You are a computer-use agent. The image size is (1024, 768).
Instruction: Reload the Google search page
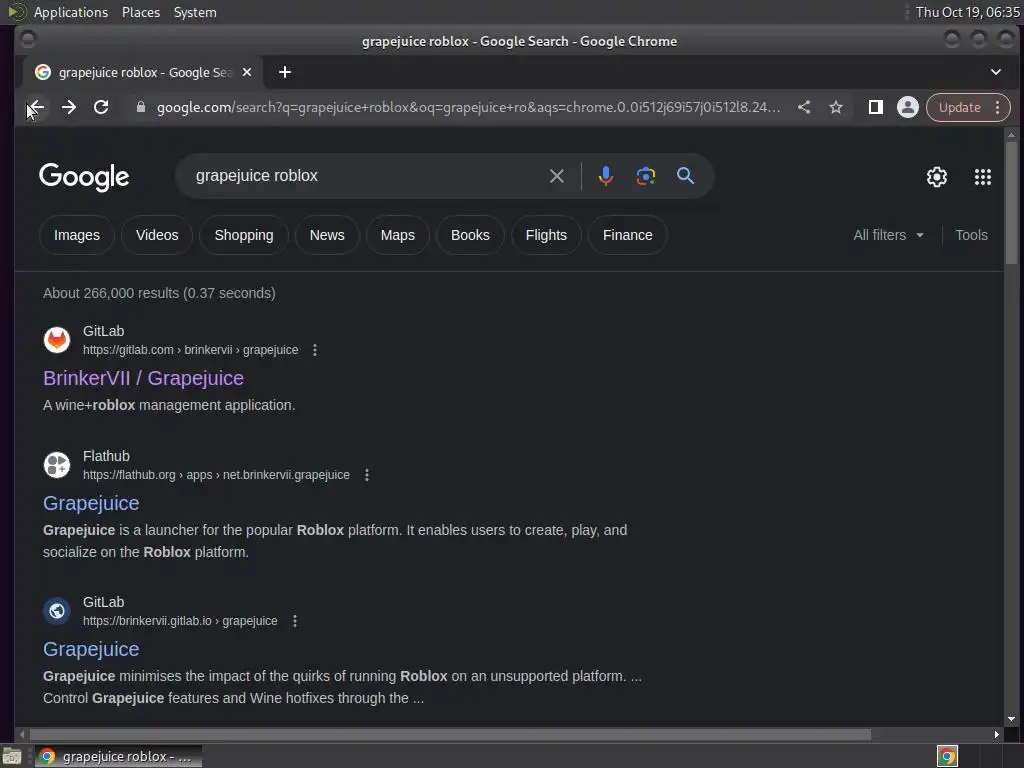101,107
